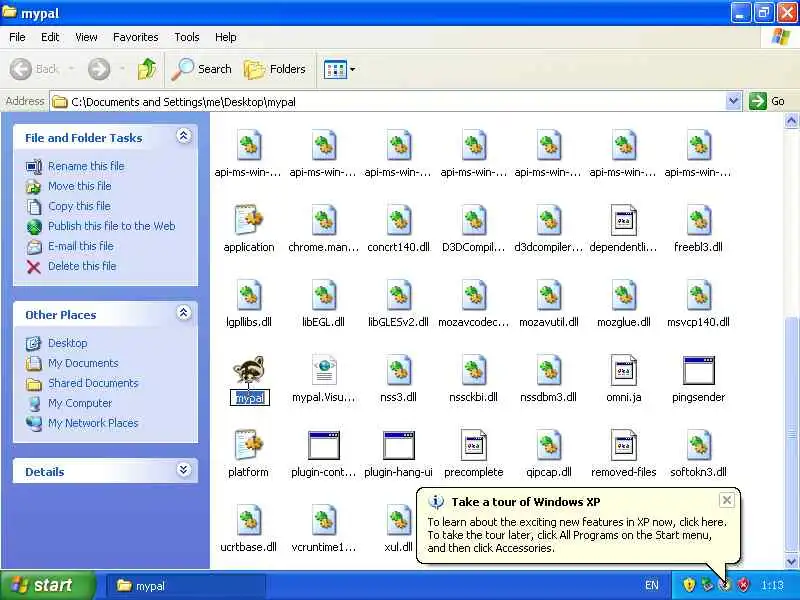Select the vcruntime1... file icon

(x=323, y=520)
